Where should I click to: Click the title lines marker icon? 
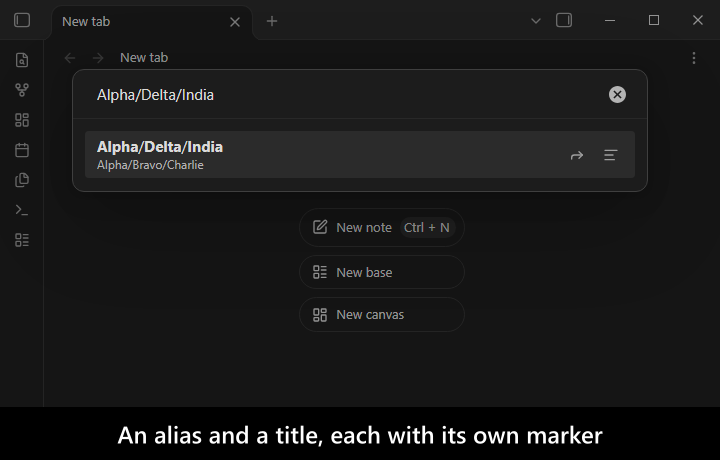point(610,155)
